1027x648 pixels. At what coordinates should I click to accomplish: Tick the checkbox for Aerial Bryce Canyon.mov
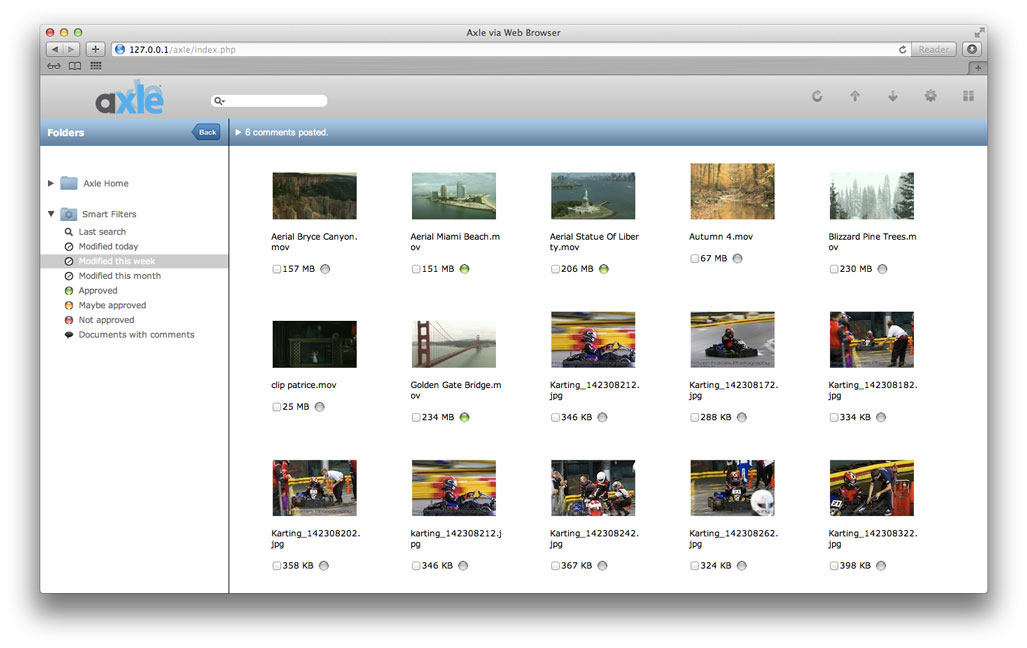(277, 269)
